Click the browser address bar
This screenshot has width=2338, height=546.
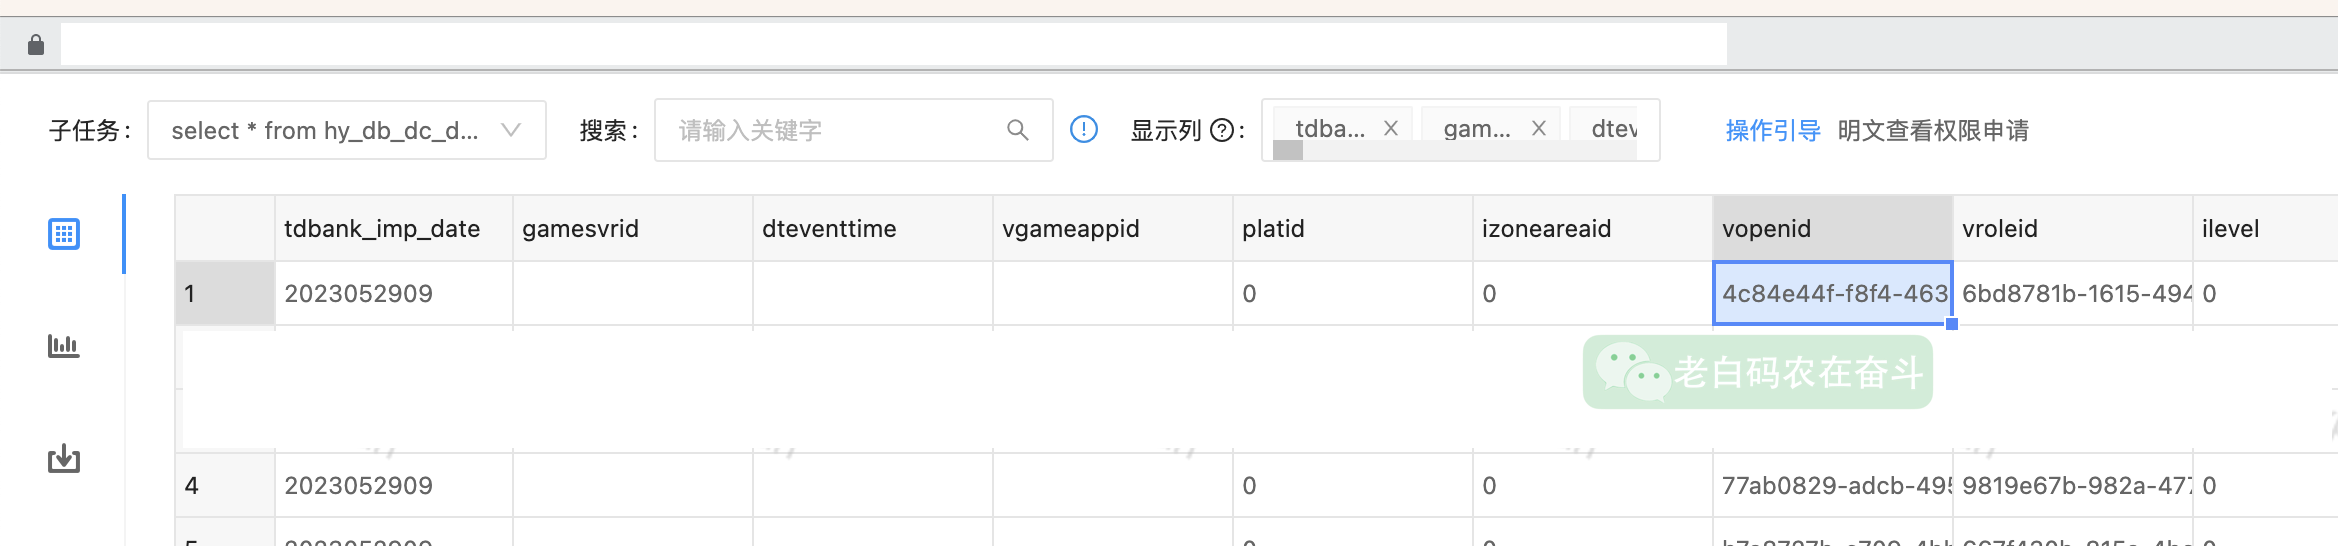[x=894, y=45]
